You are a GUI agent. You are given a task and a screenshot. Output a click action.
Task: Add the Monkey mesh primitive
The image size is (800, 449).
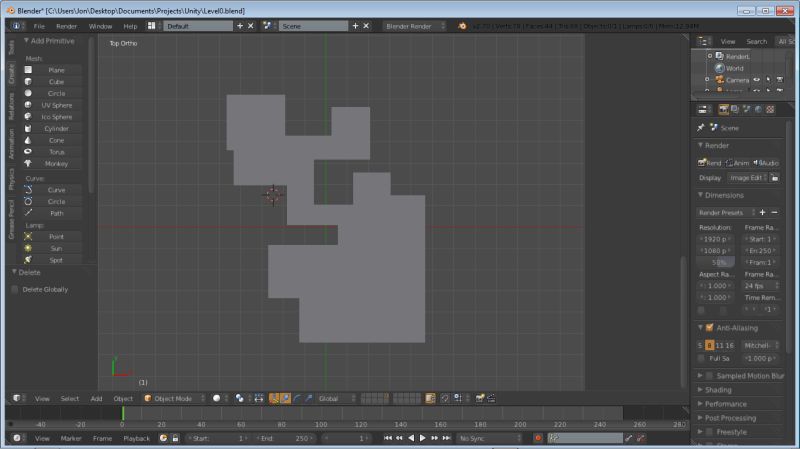coord(53,164)
